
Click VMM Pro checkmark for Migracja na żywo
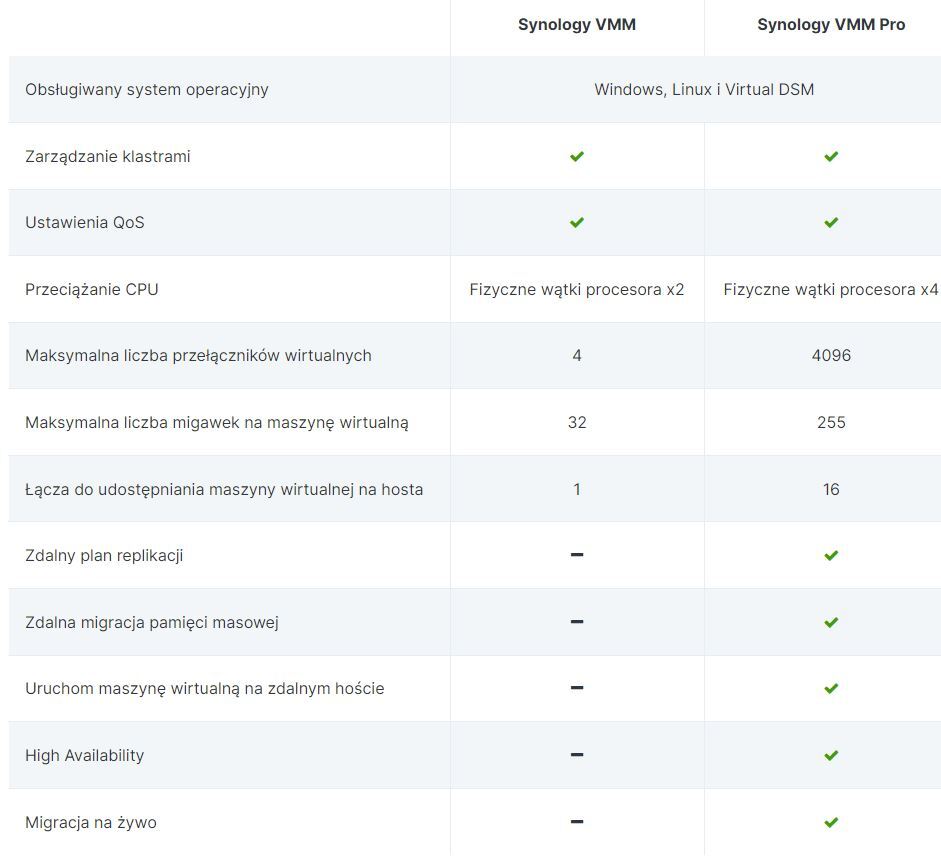point(831,822)
